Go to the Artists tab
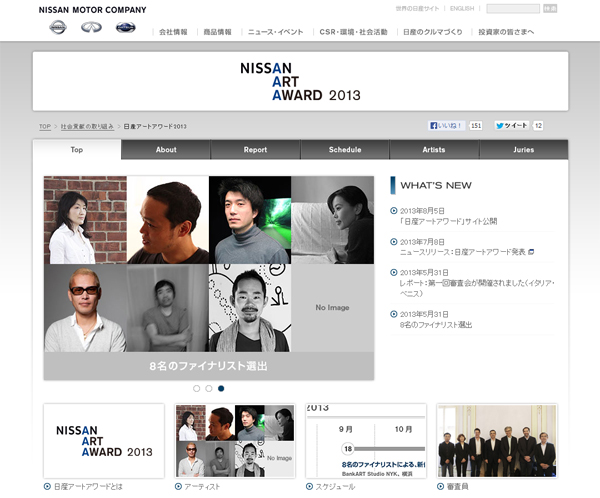 tap(434, 150)
